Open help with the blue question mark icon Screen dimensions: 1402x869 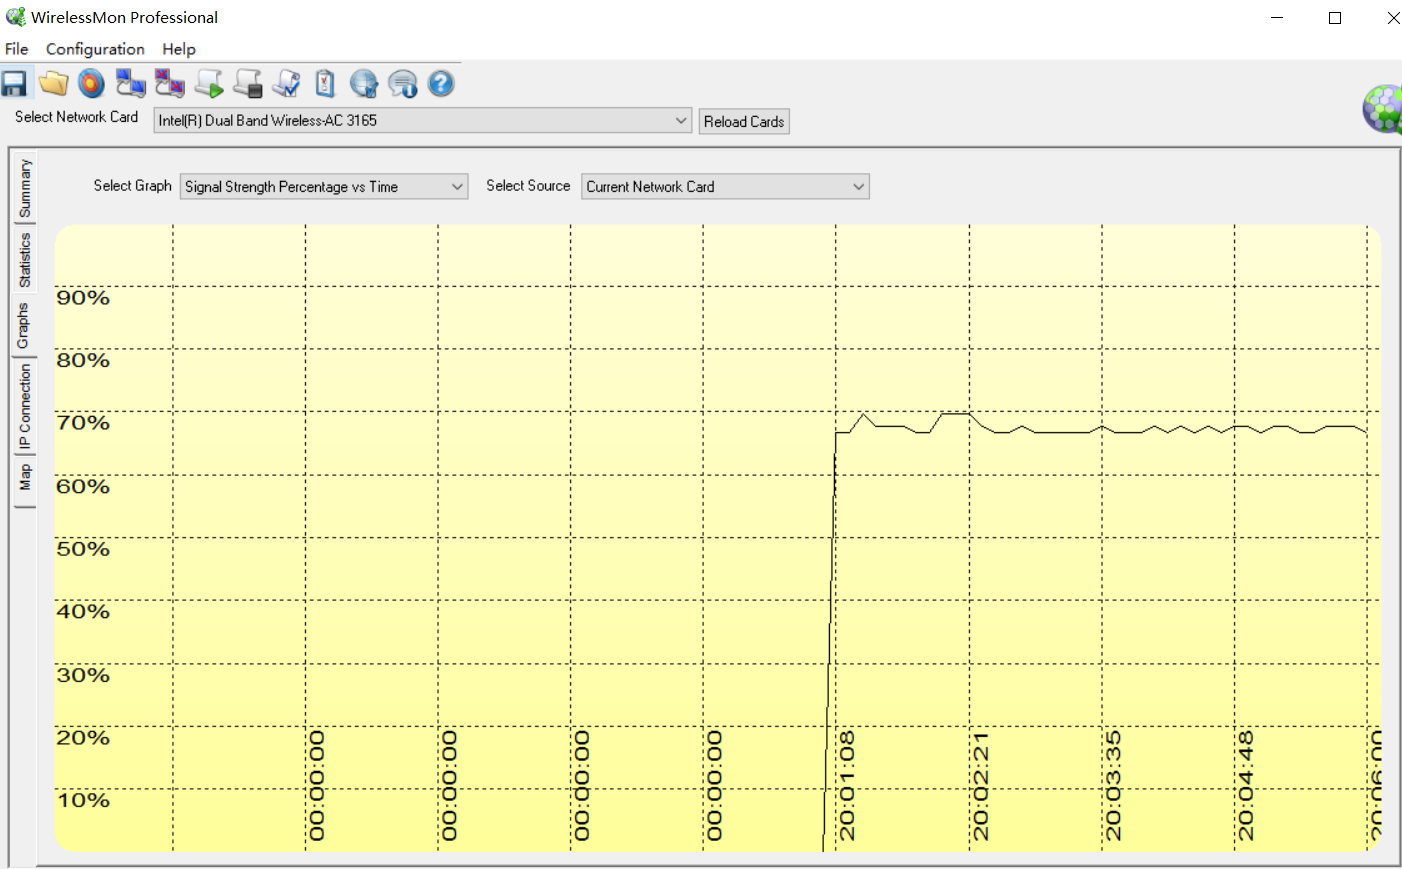point(441,84)
